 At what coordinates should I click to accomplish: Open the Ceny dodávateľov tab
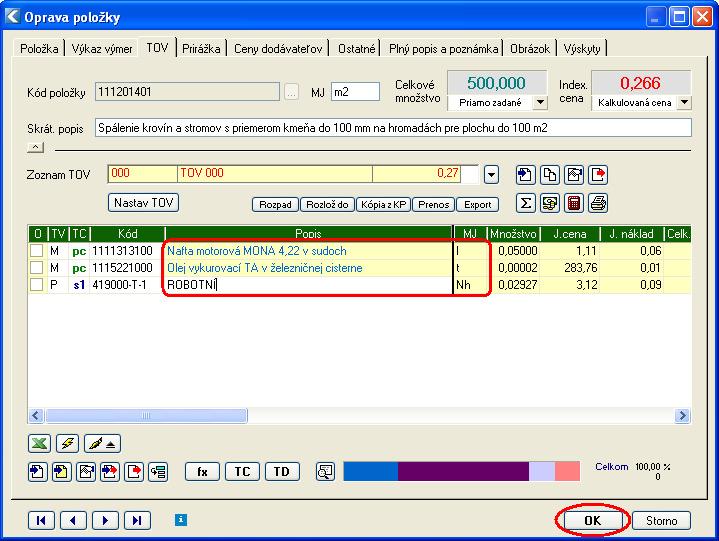point(278,48)
